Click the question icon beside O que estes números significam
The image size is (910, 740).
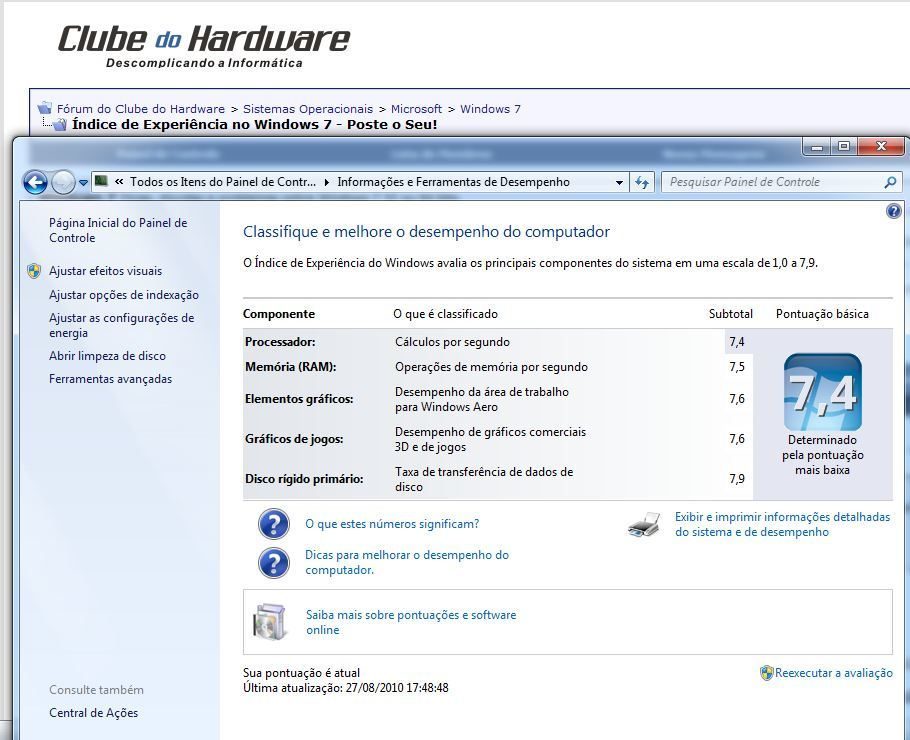point(273,524)
